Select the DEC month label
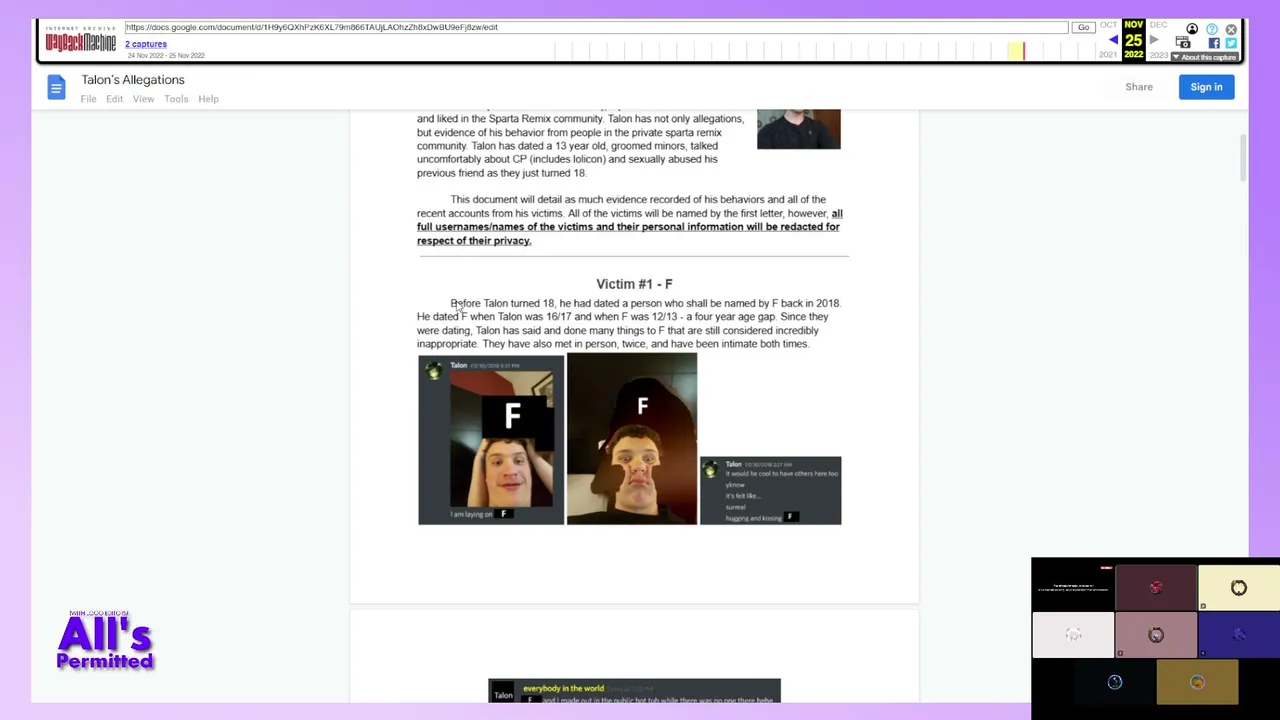 pyautogui.click(x=1158, y=25)
